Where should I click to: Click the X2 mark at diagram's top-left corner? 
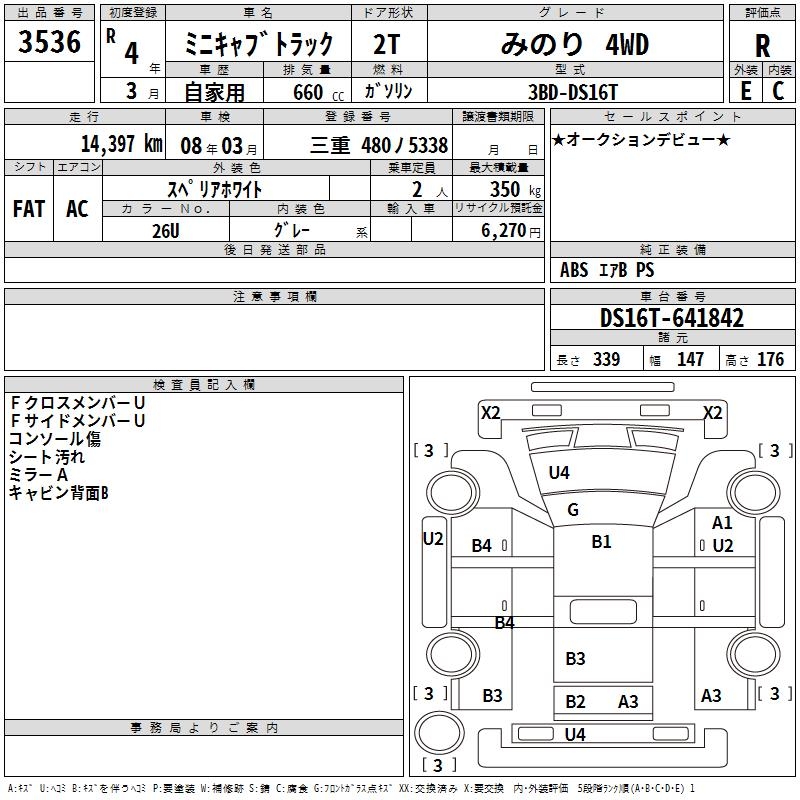[x=490, y=412]
